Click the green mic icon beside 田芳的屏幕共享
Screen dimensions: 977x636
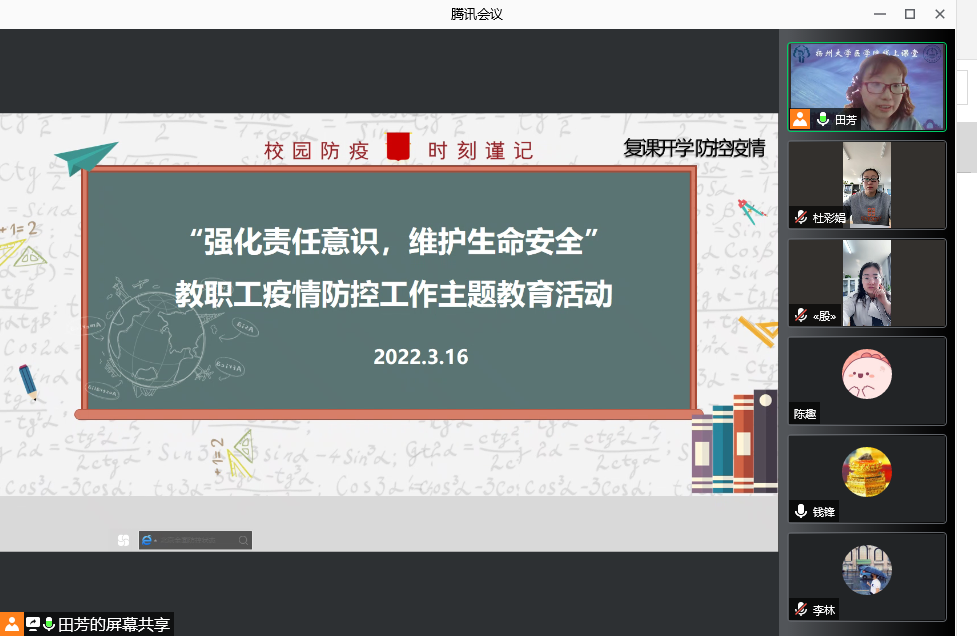(x=49, y=625)
